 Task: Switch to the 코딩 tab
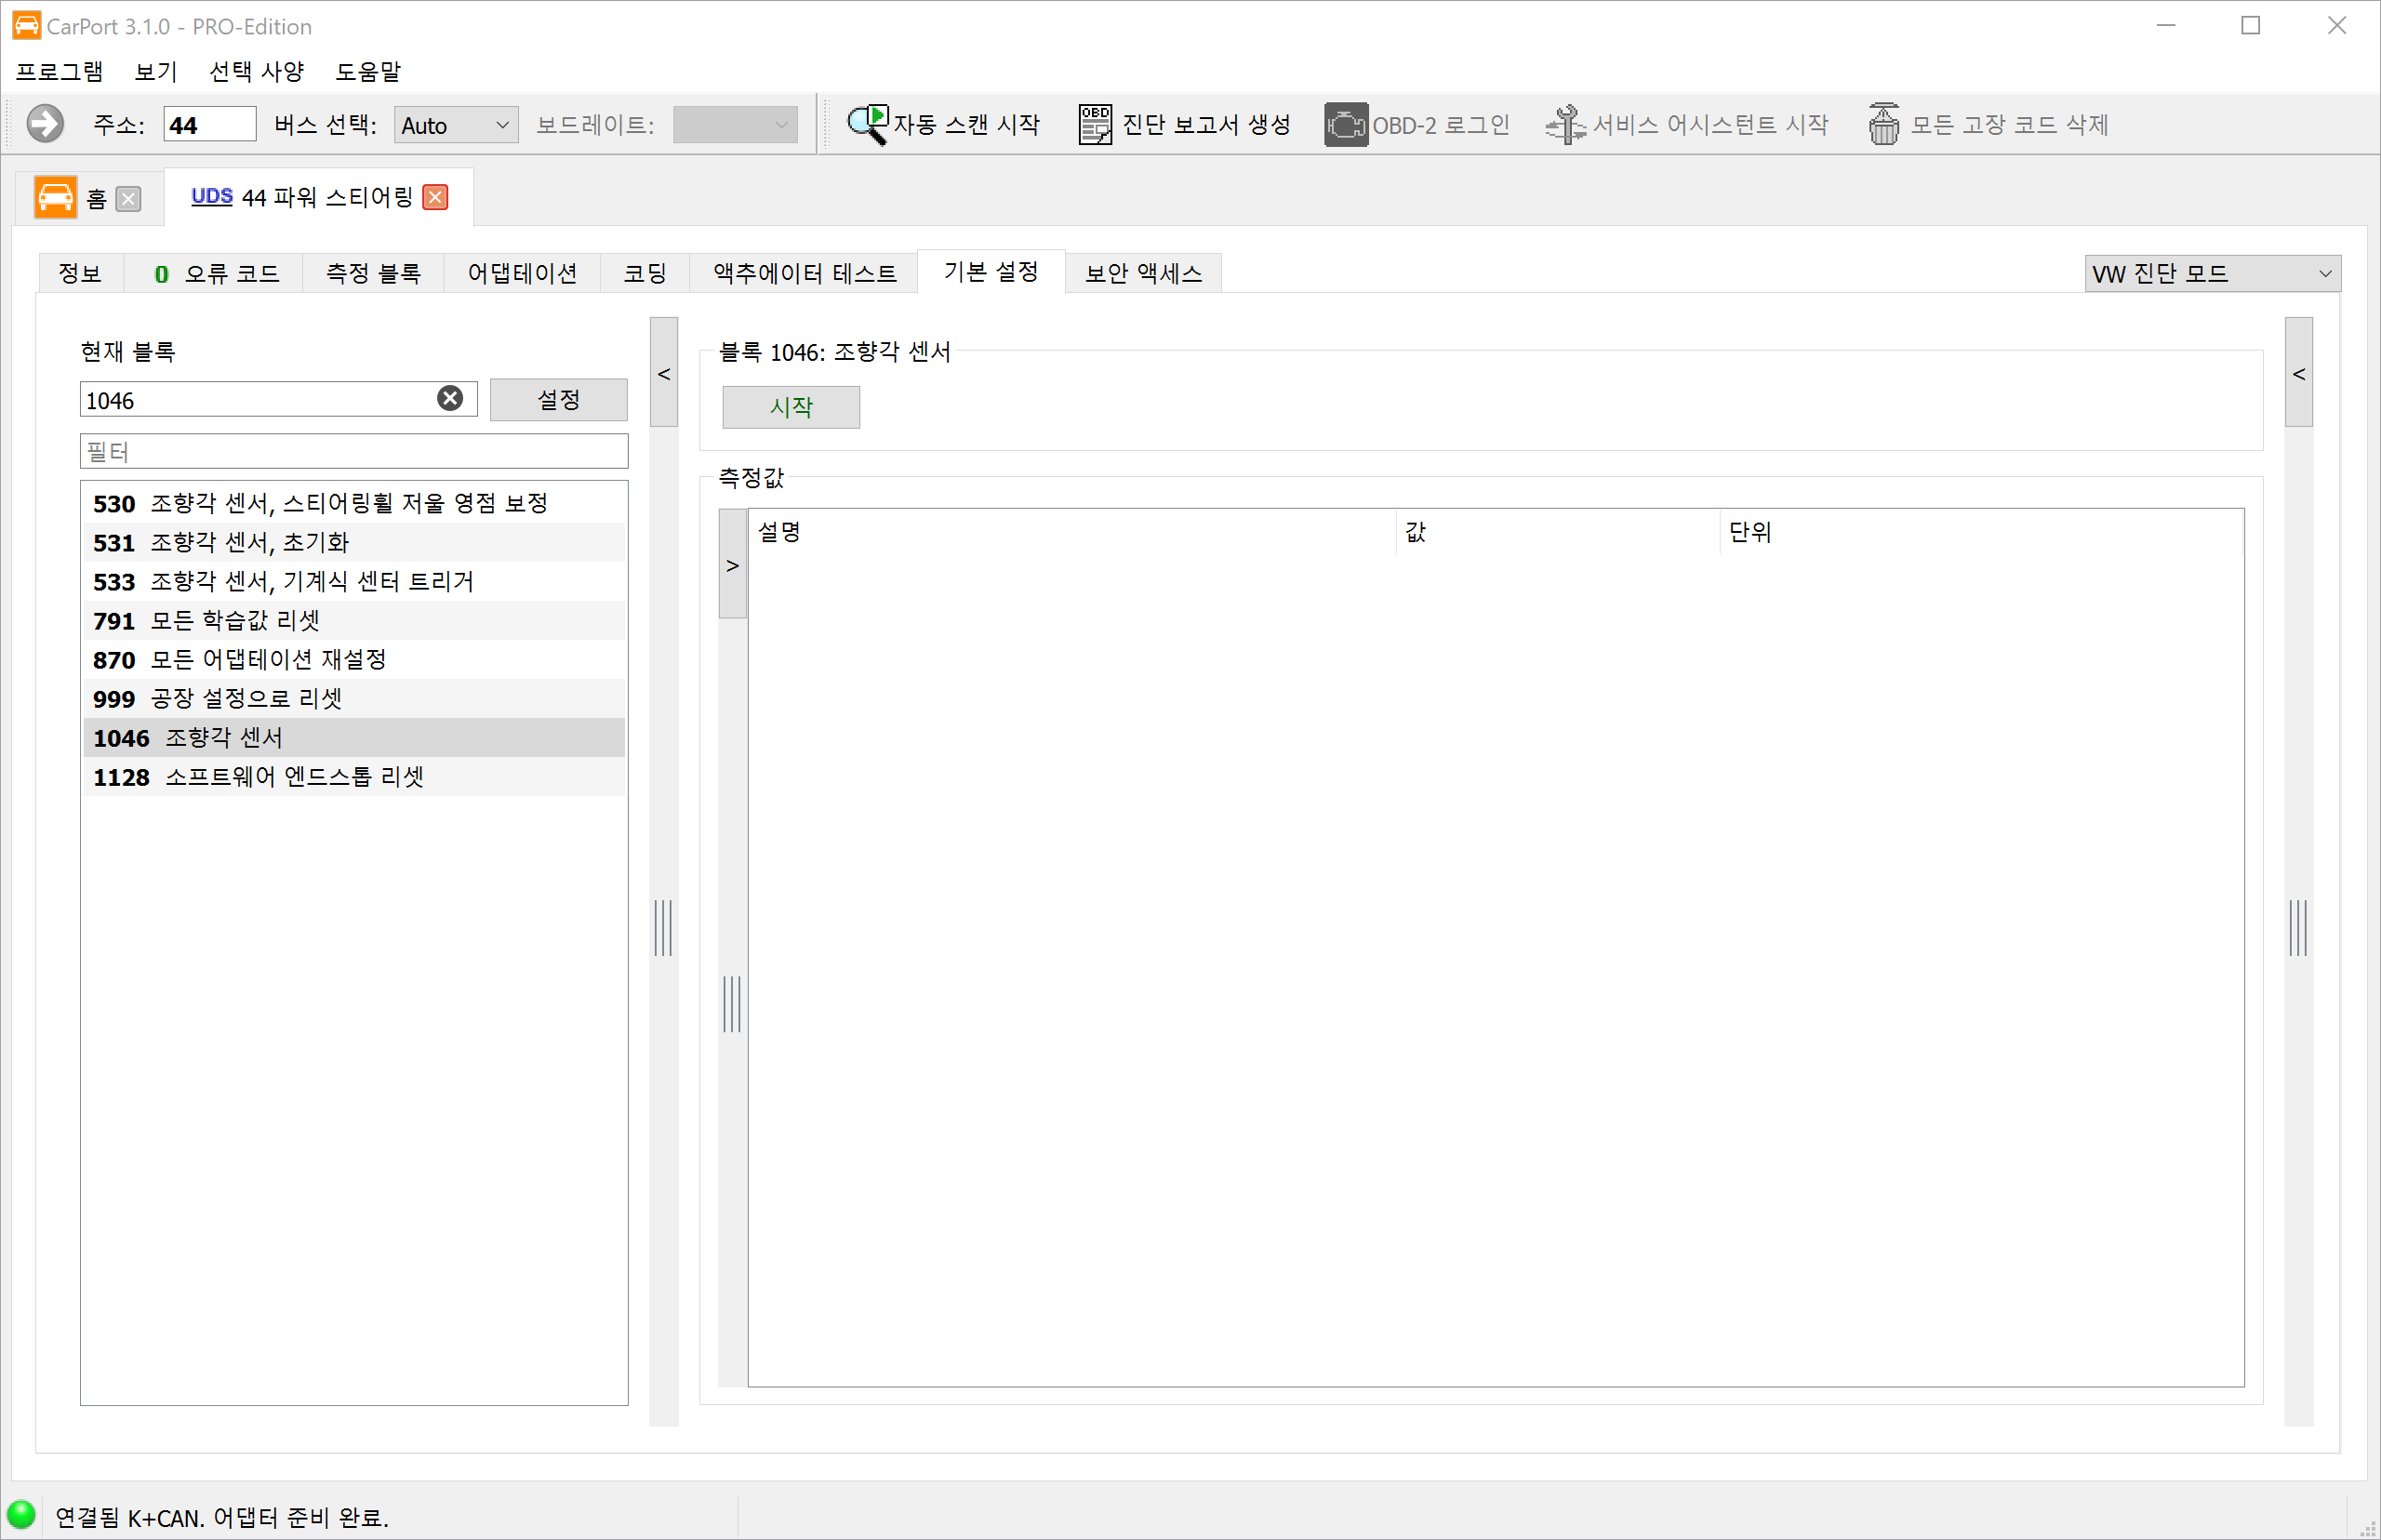coord(645,274)
